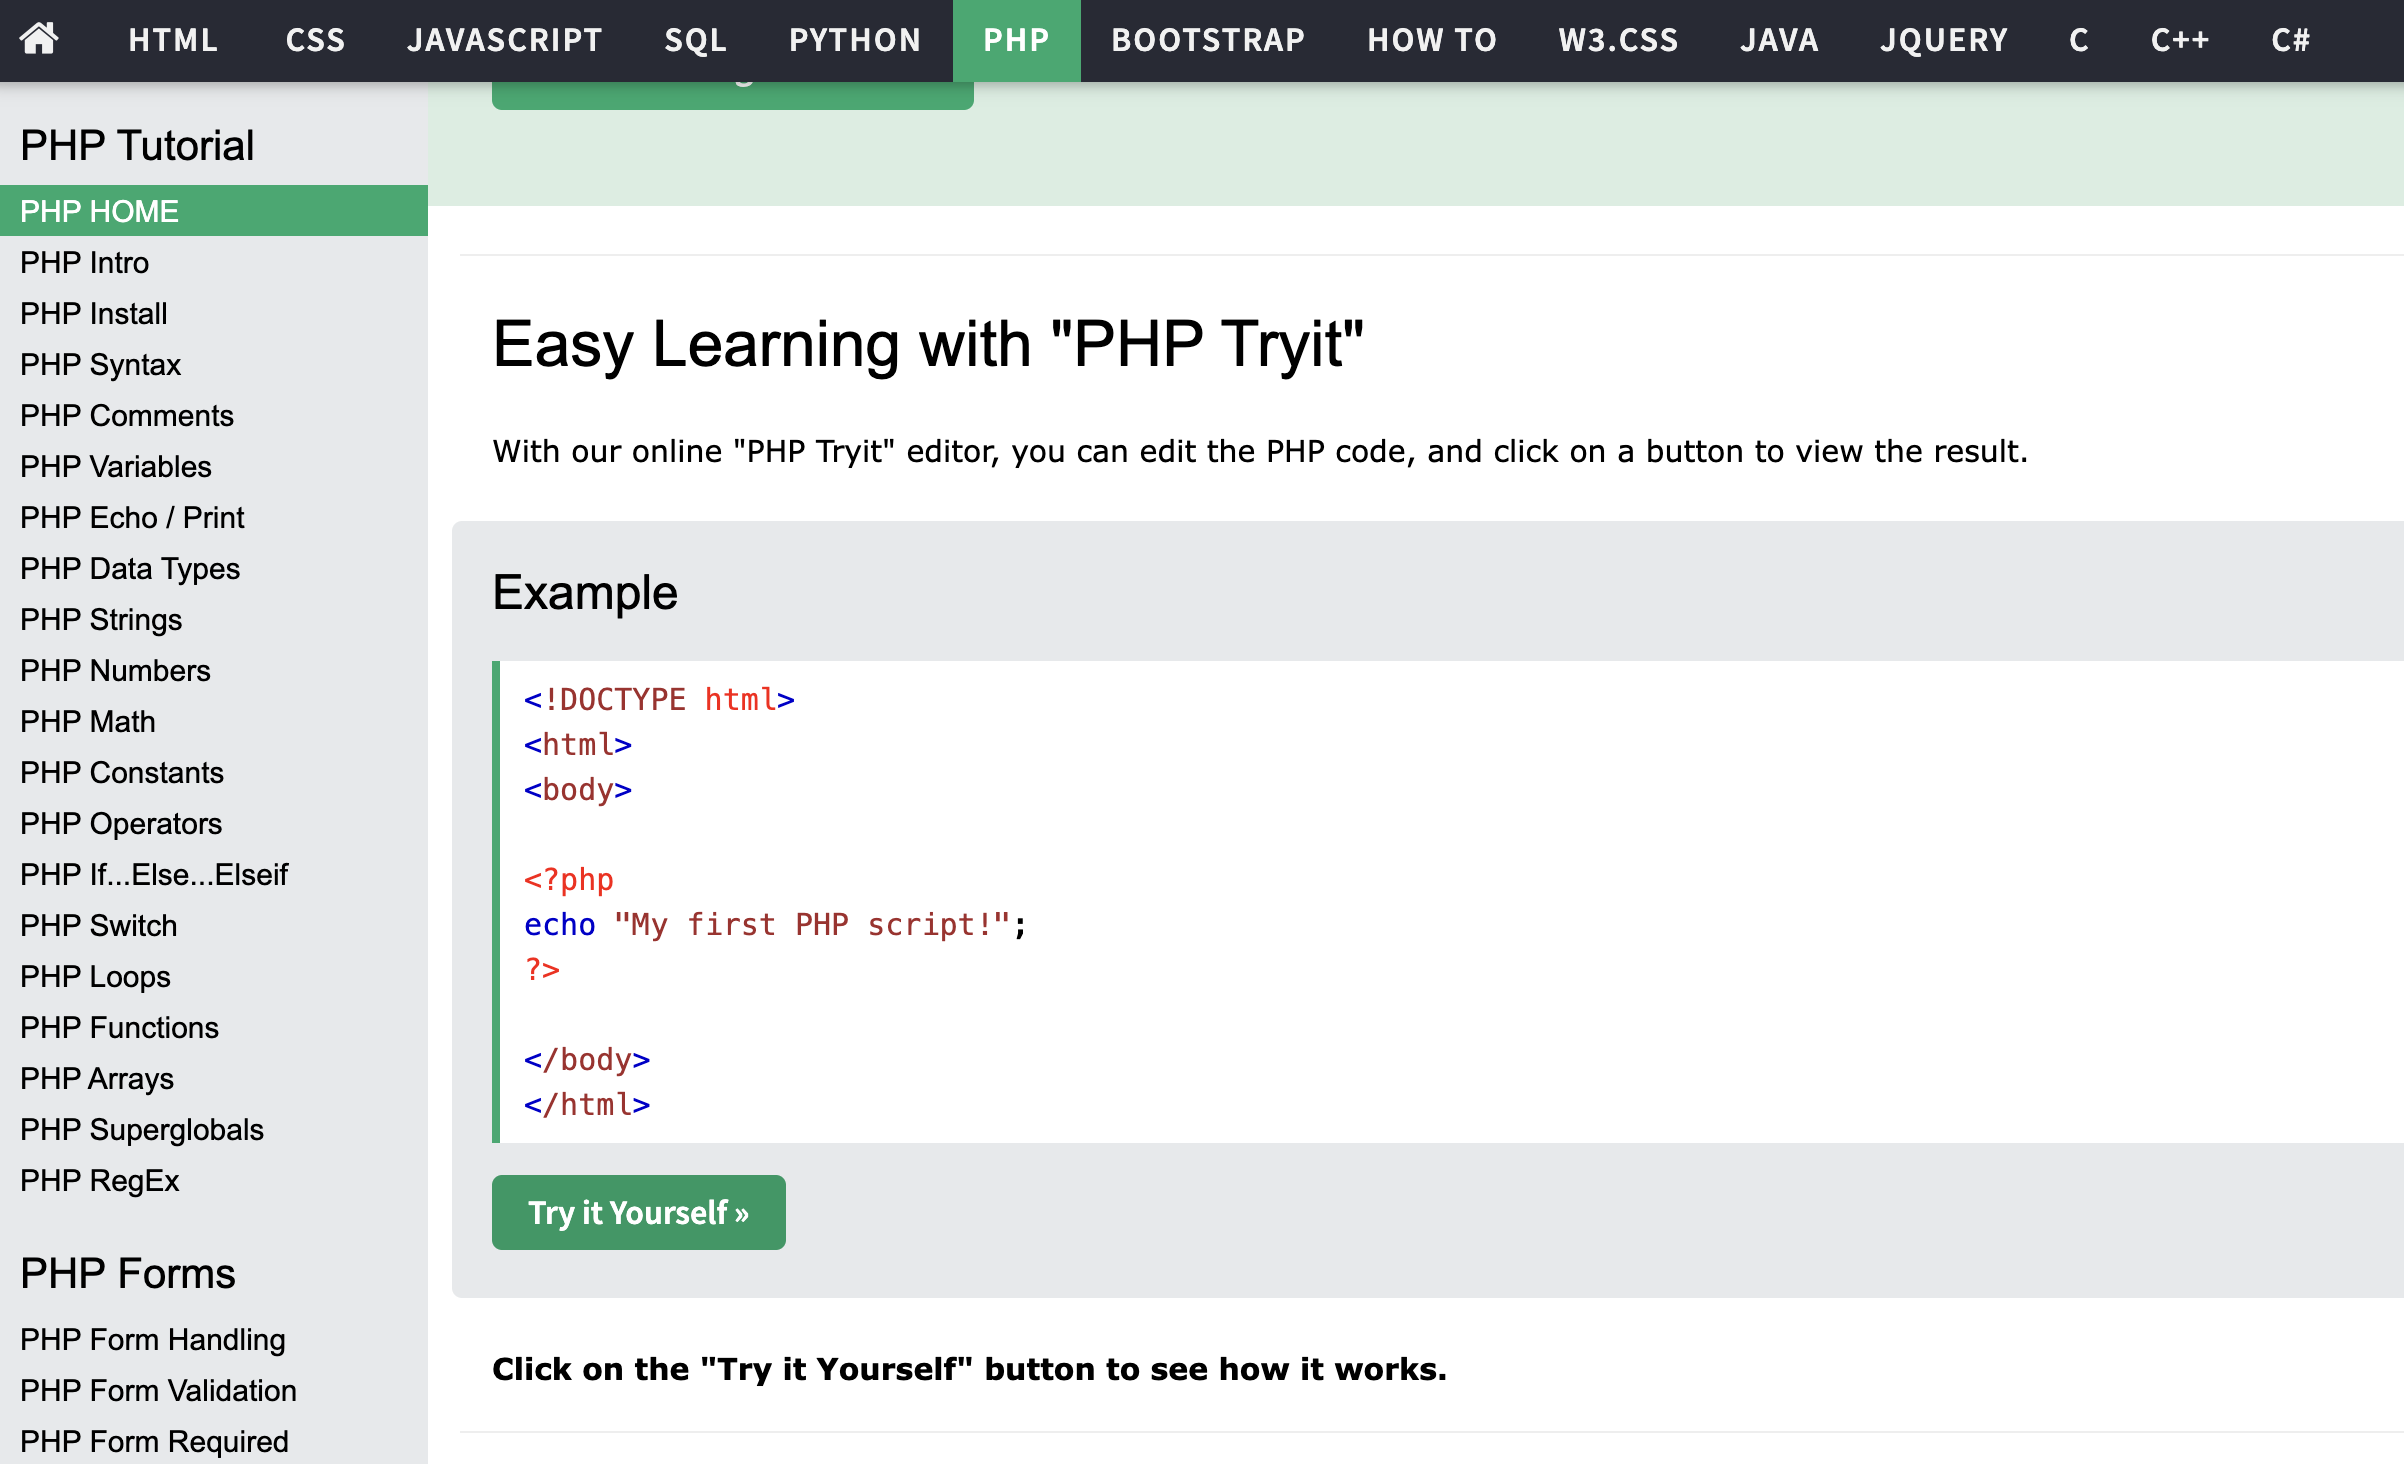The image size is (2404, 1464).
Task: Open PHP Form Validation page
Action: (x=157, y=1390)
